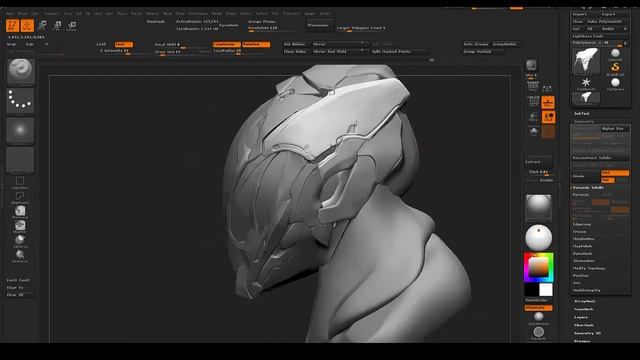Toggle the M material channel button

click(47, 44)
